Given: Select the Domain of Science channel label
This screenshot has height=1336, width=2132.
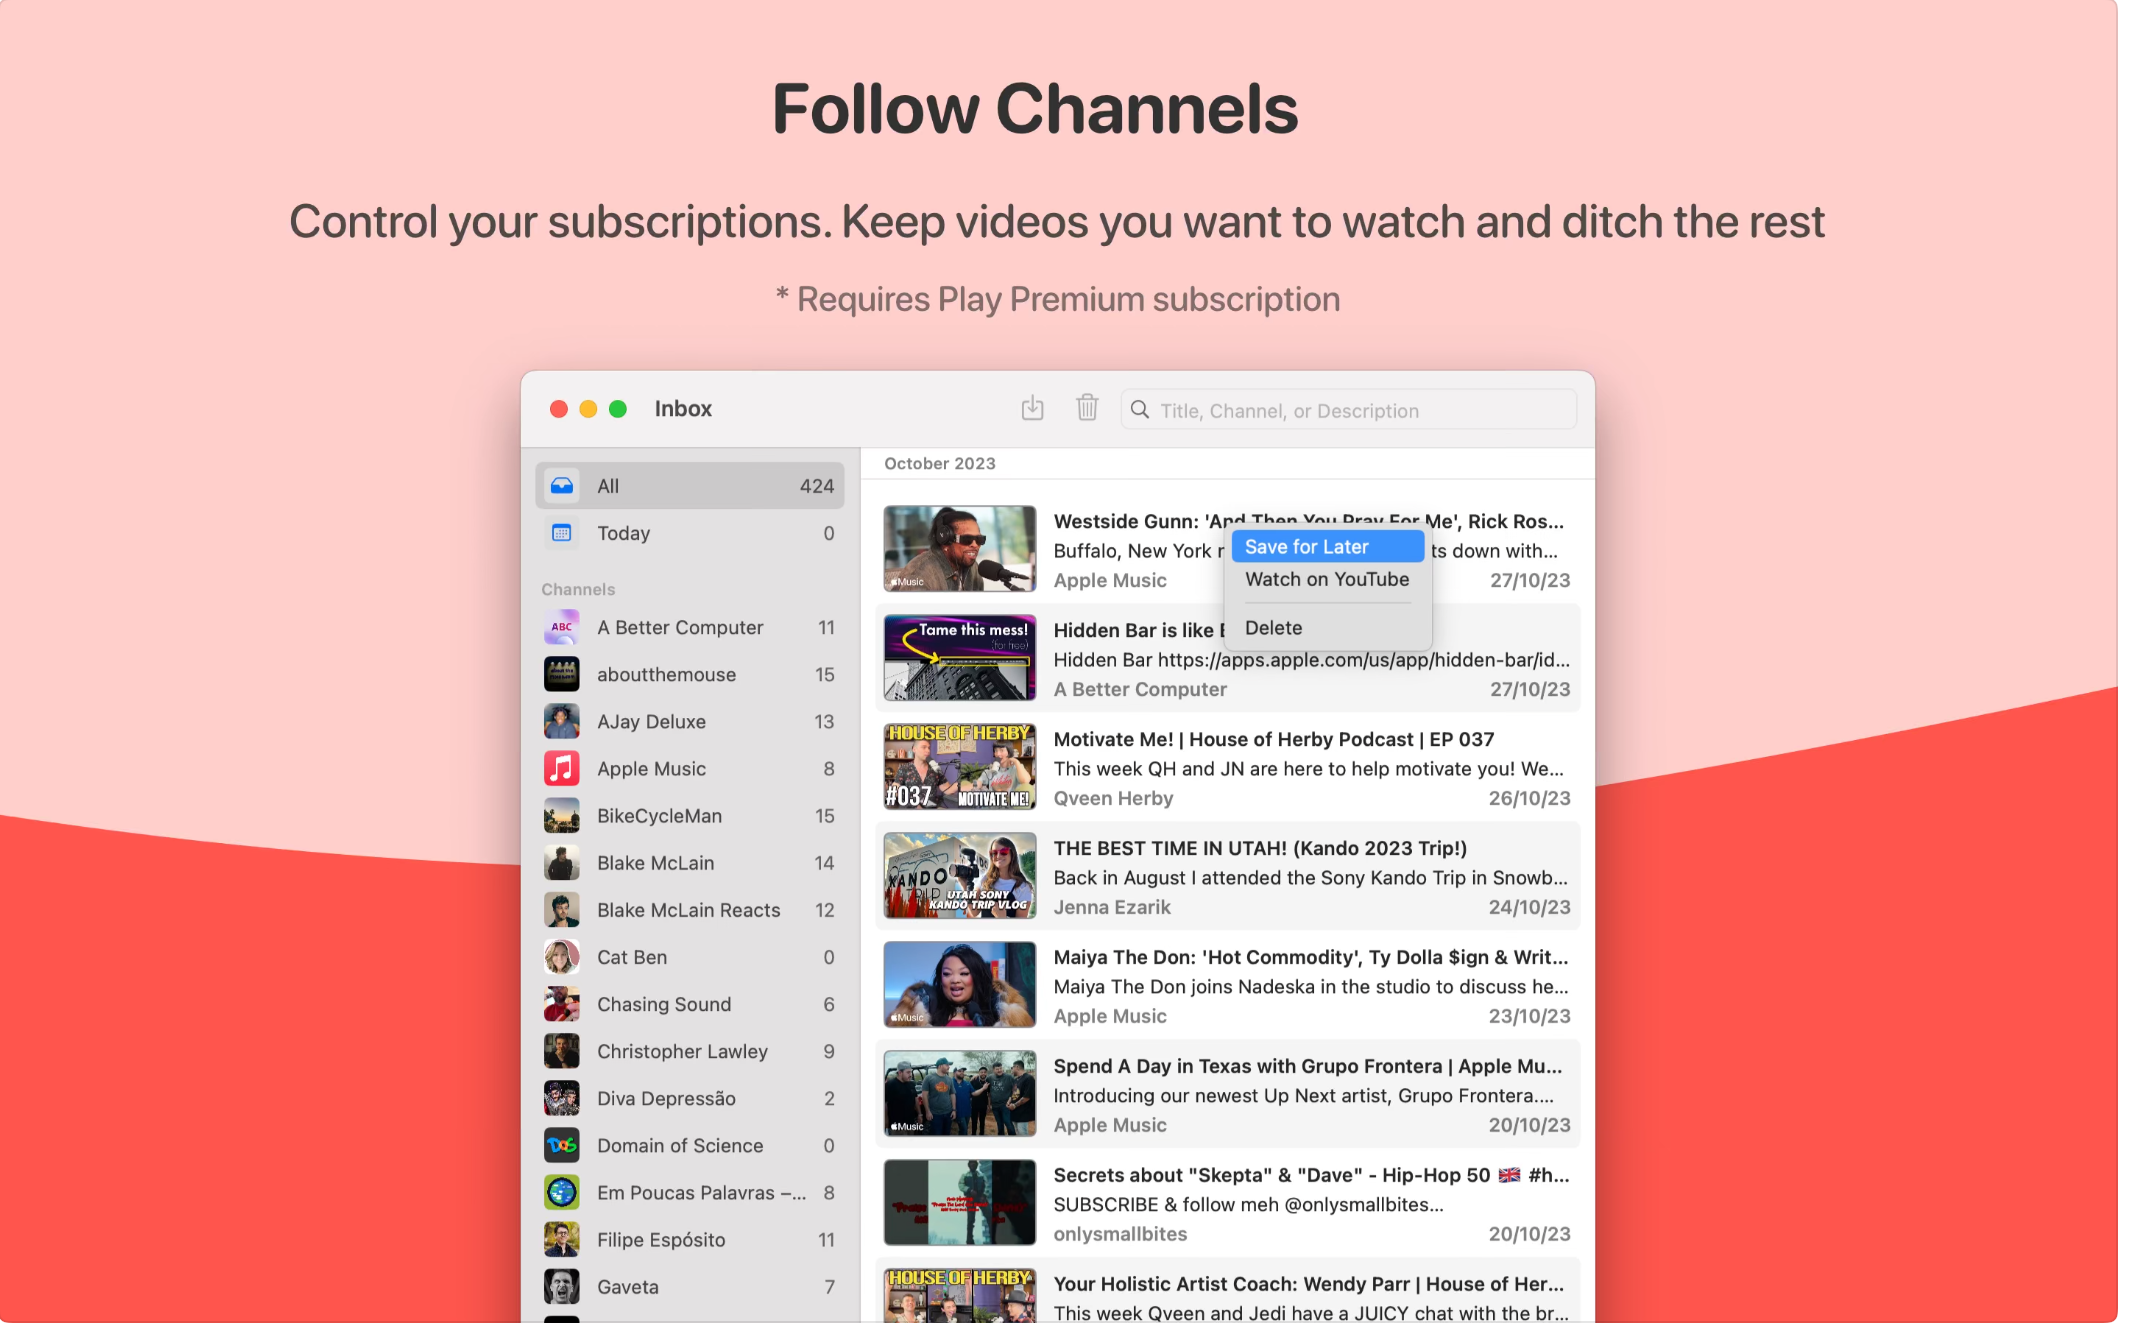Looking at the screenshot, I should [680, 1145].
